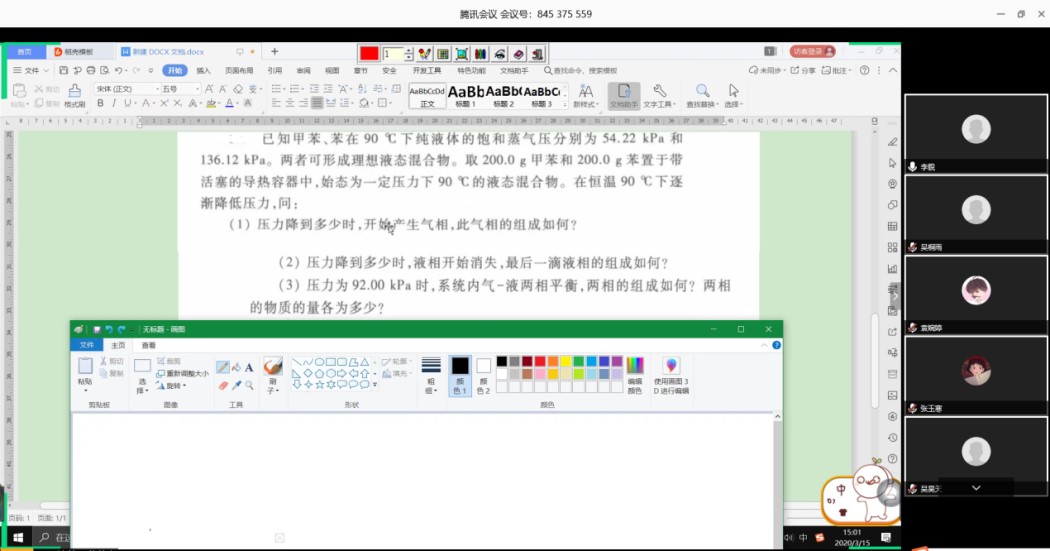This screenshot has height=551, width=1050.
Task: Switch to the 查看 tab in Paint
Action: tap(148, 345)
